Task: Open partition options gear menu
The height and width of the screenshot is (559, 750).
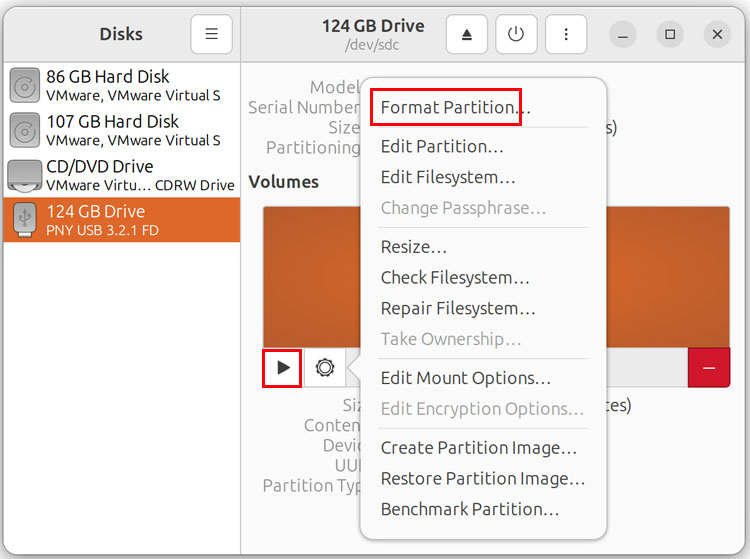Action: click(325, 368)
